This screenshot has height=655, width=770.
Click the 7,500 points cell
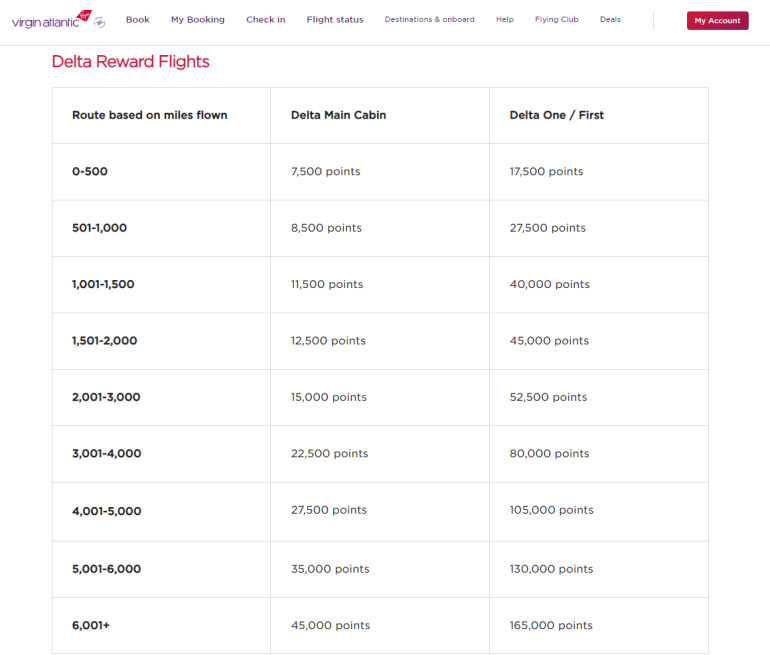click(325, 172)
